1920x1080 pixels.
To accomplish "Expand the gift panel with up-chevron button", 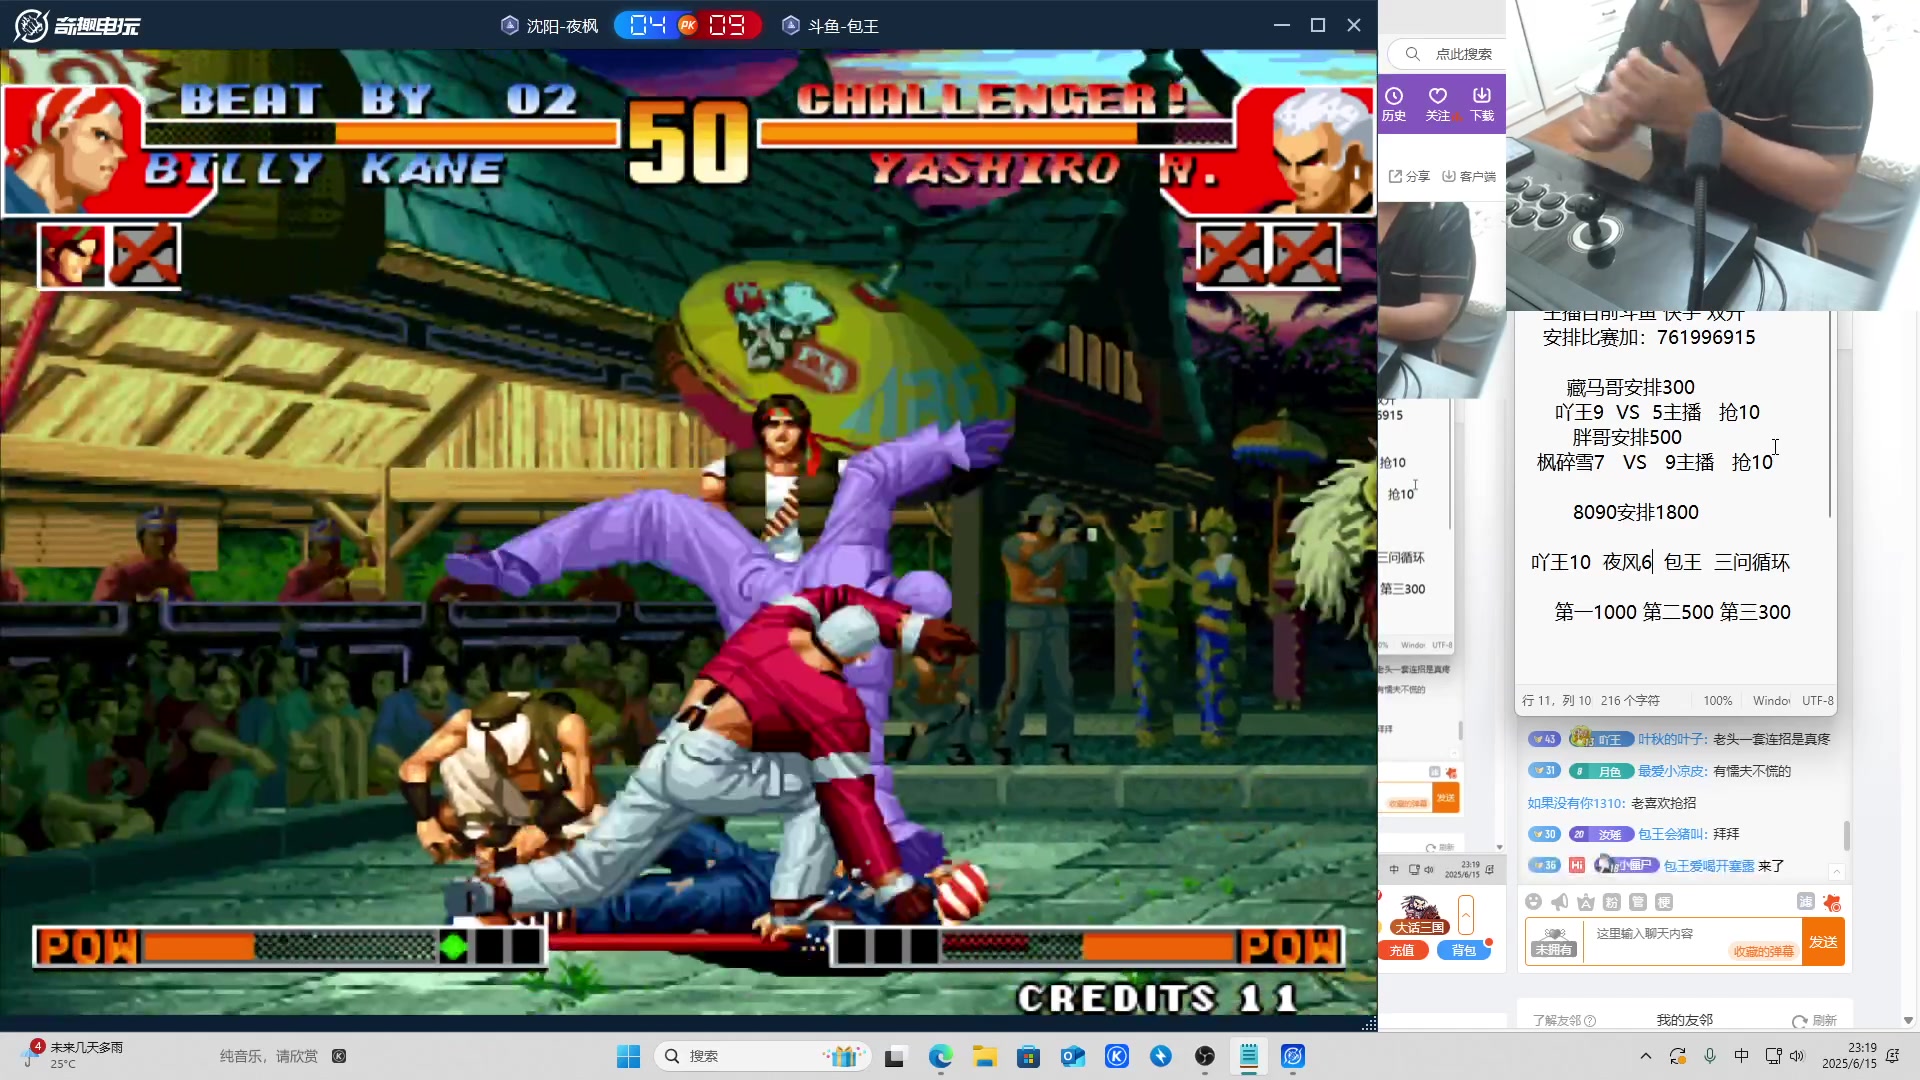I will click(x=1466, y=914).
